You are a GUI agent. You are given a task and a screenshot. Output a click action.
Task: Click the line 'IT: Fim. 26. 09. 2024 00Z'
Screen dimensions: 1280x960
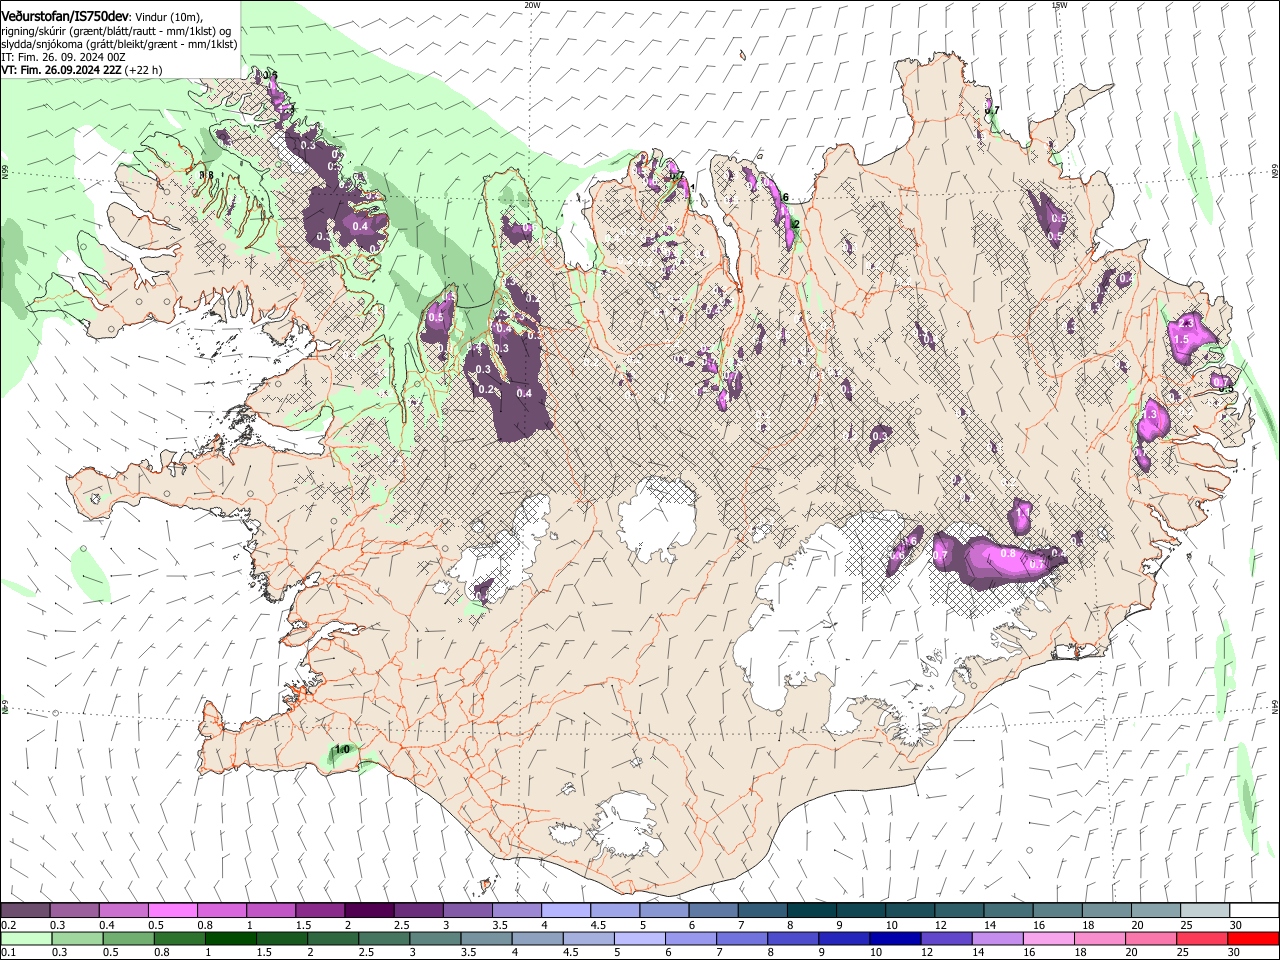click(63, 57)
